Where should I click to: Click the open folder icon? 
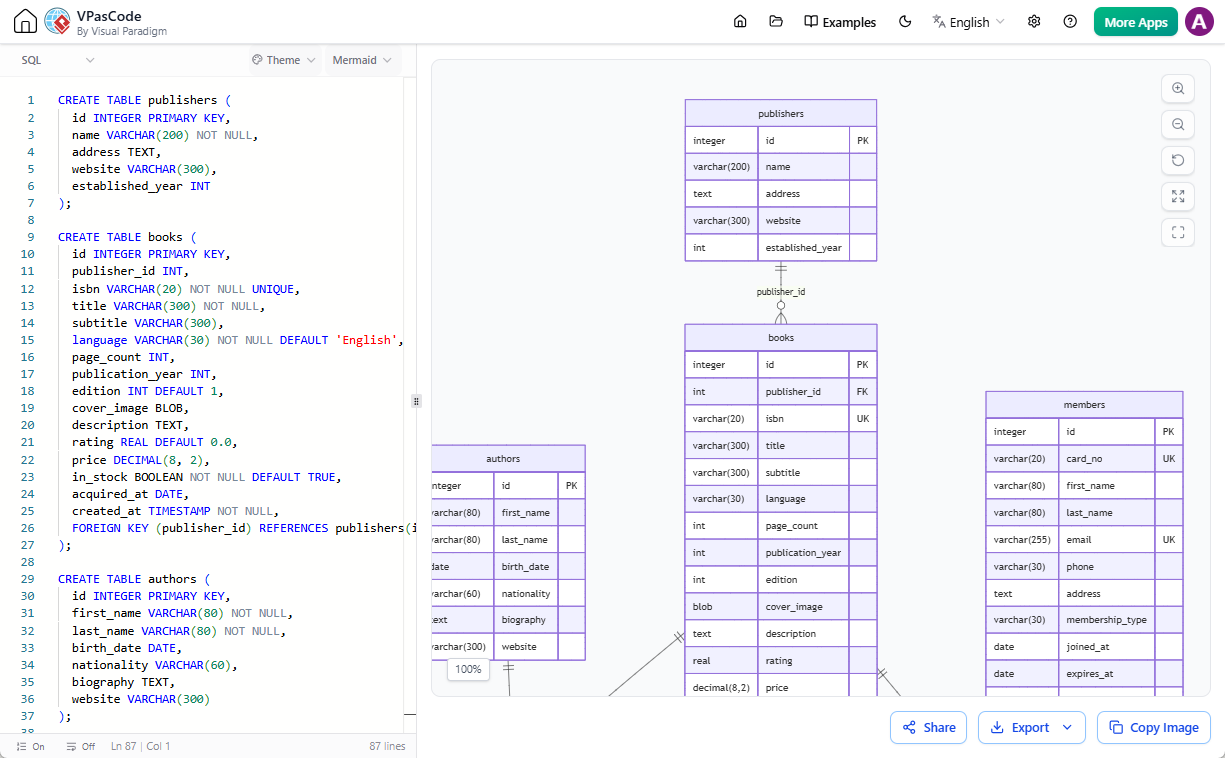pyautogui.click(x=776, y=22)
